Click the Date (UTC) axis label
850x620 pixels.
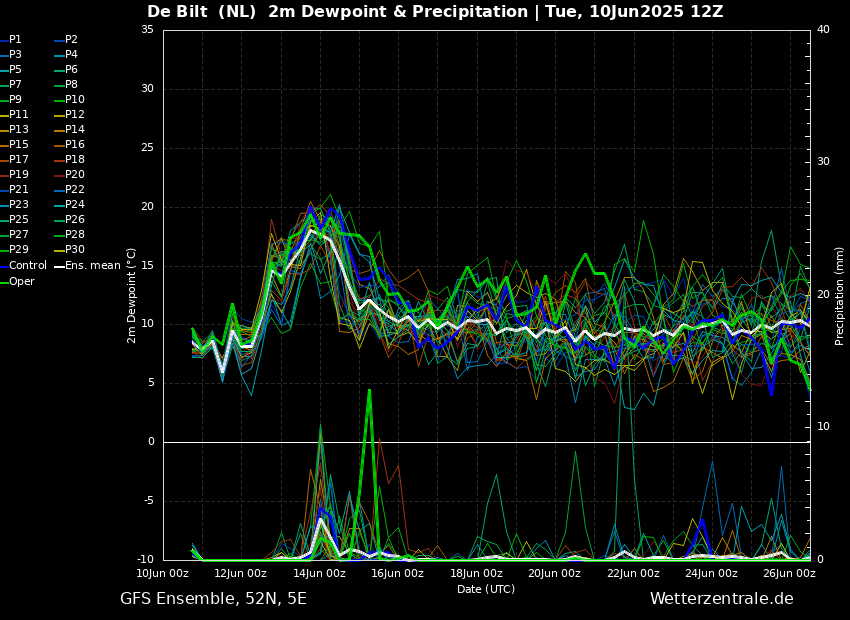[486, 590]
